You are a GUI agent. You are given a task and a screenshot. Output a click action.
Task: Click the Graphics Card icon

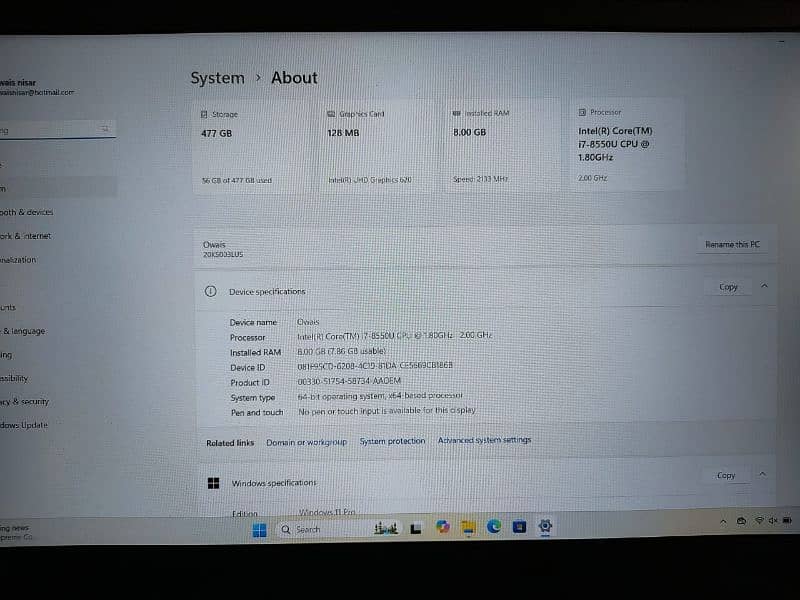331,114
